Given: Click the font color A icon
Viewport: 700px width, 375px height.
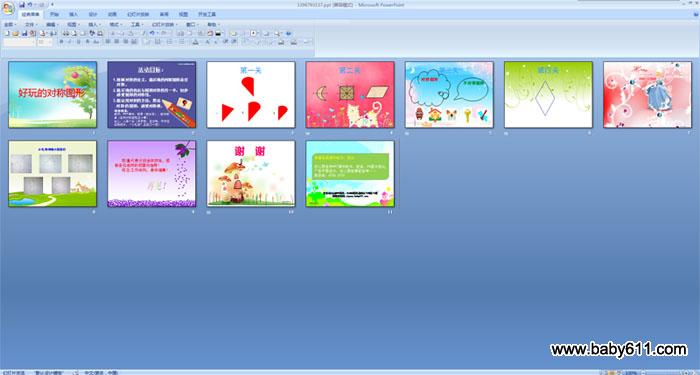Looking at the screenshot, I should pos(196,42).
